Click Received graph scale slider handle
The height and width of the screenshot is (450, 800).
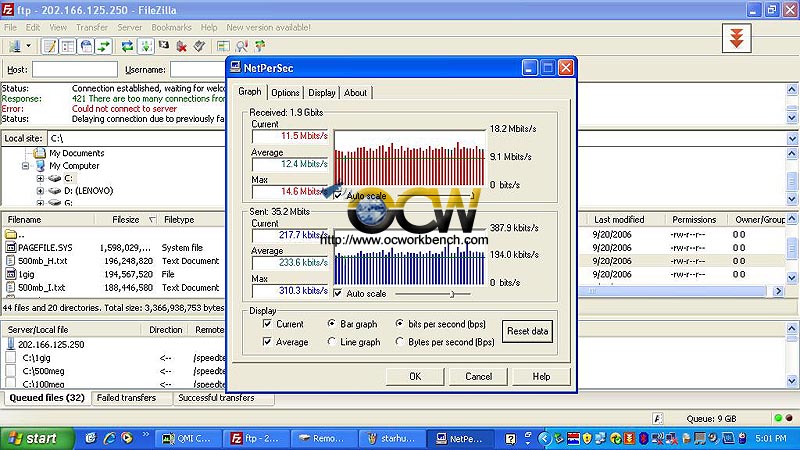[x=472, y=195]
